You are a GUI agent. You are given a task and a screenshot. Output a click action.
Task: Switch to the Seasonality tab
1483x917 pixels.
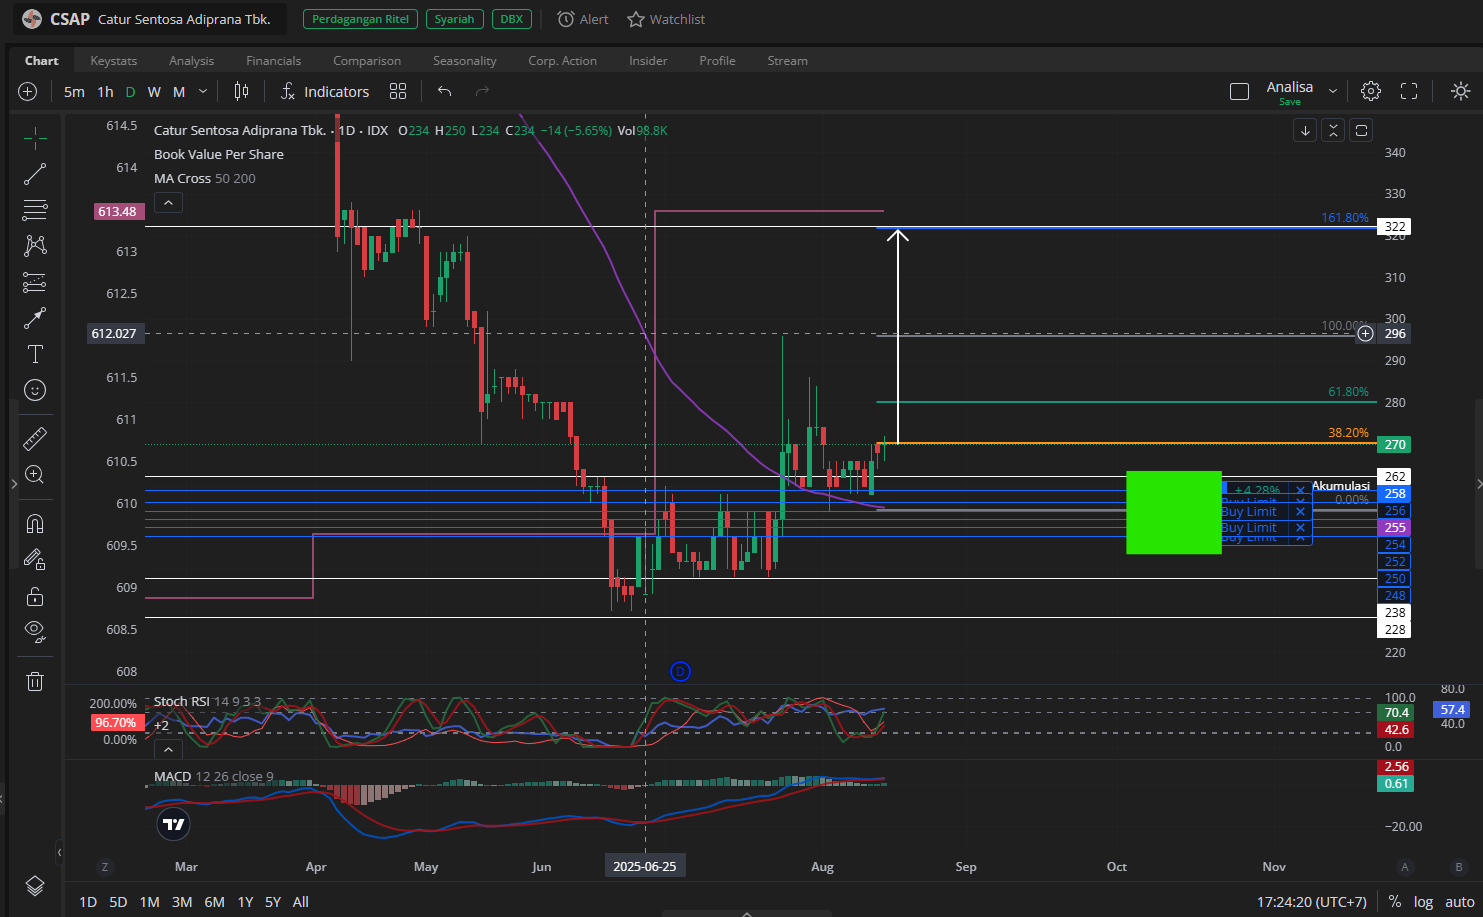click(464, 60)
